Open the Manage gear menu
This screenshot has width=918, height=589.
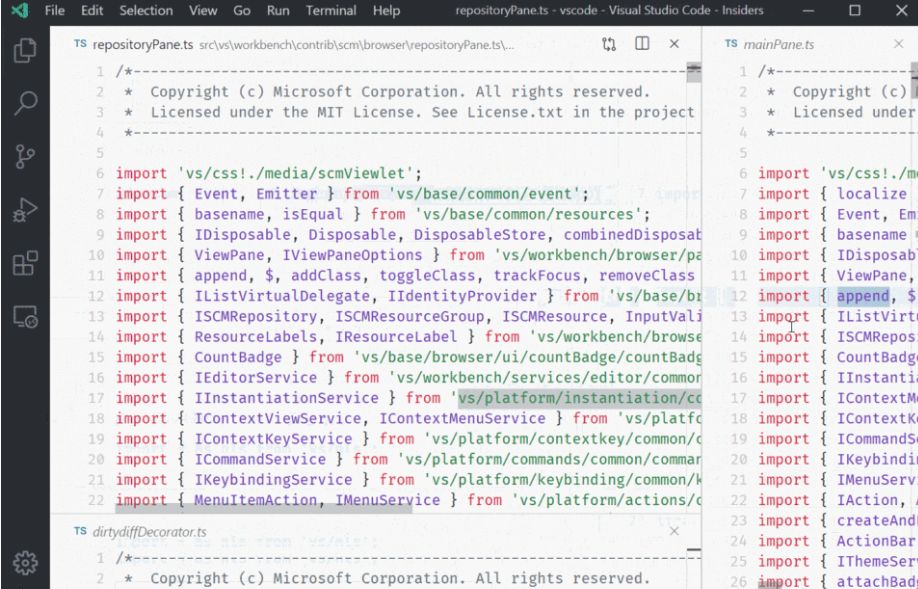(25, 562)
